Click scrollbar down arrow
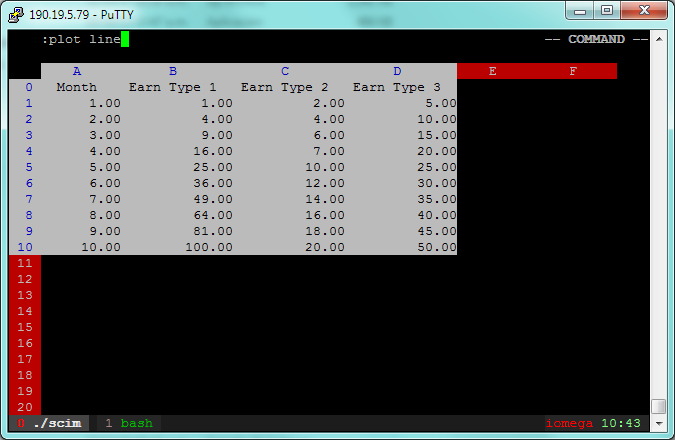675x440 pixels. 659,423
